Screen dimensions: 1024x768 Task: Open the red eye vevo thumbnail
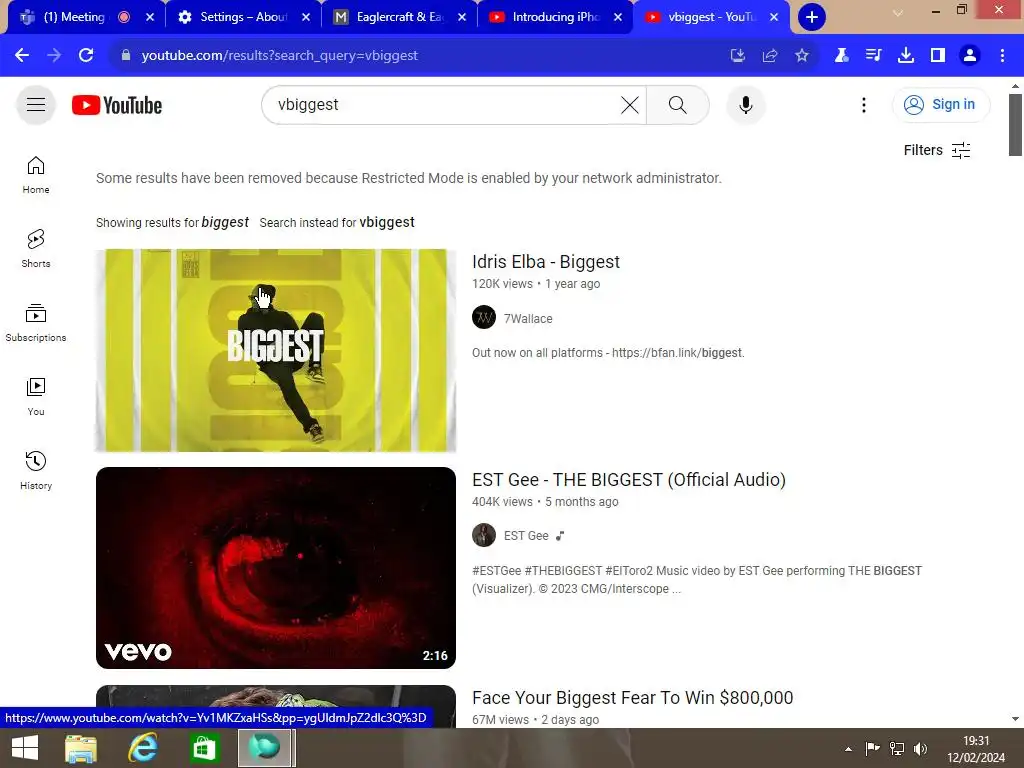tap(276, 568)
